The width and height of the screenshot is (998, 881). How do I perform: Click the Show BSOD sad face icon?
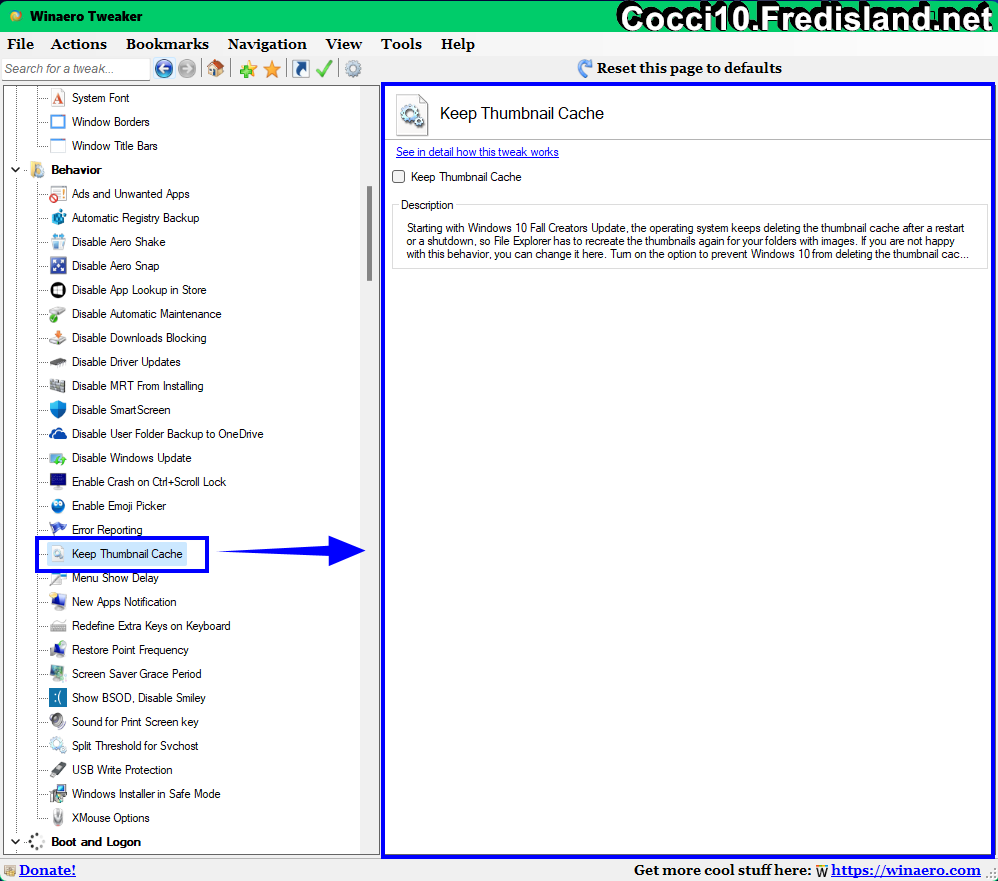[58, 698]
